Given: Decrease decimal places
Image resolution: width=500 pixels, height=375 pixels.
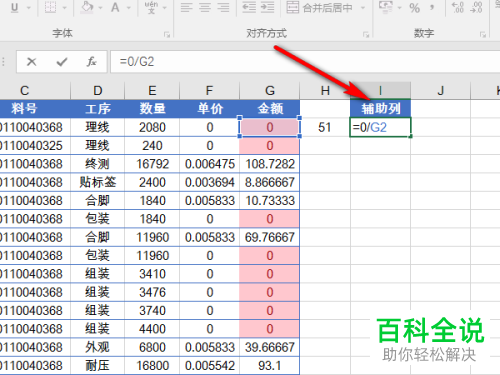Looking at the screenshot, I should click(476, 7).
